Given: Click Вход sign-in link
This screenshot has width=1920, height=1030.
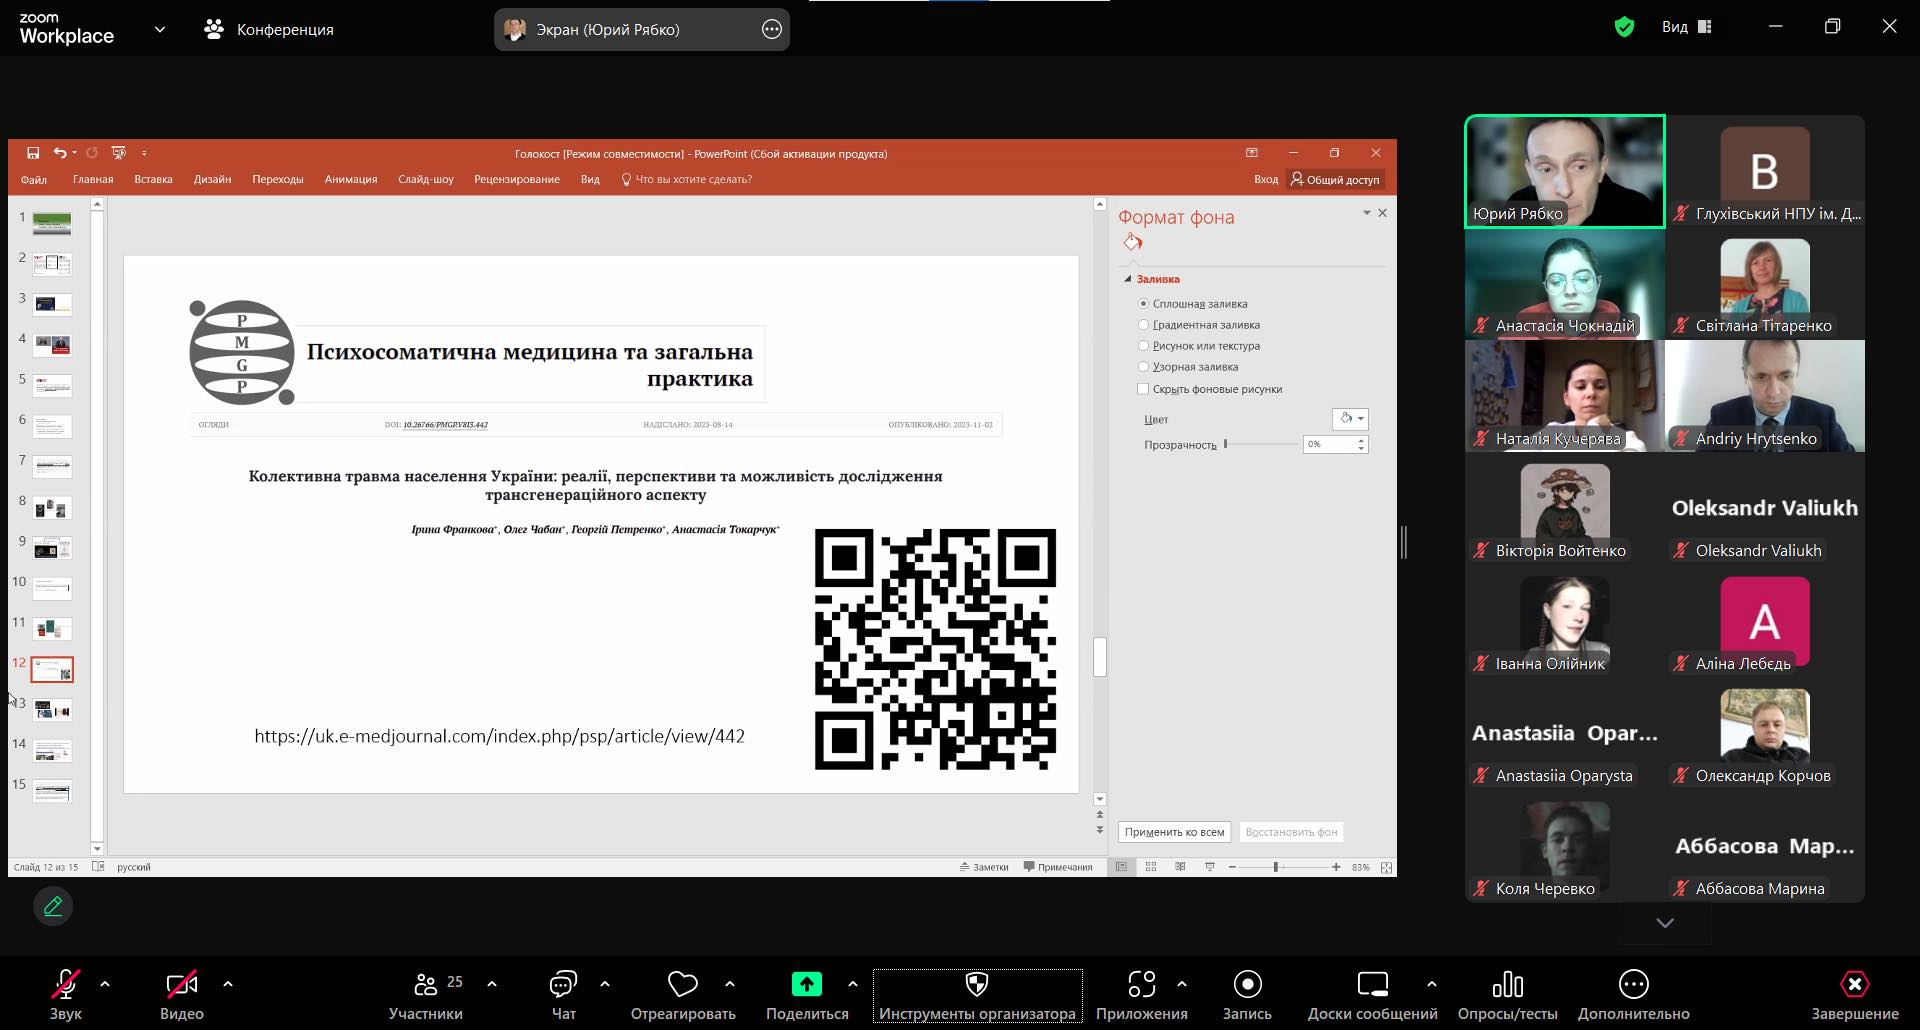Looking at the screenshot, I should [x=1265, y=180].
